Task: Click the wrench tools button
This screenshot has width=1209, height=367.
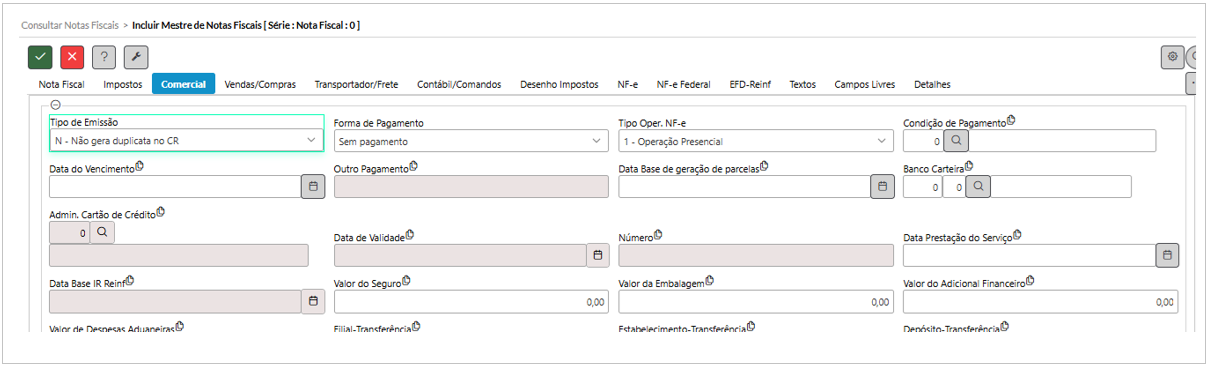Action: point(136,58)
